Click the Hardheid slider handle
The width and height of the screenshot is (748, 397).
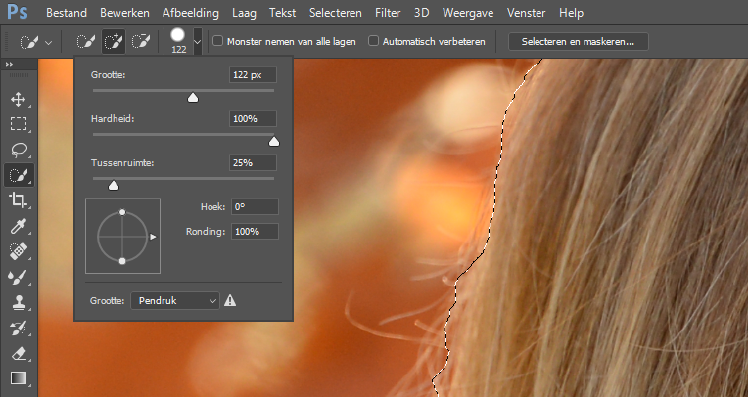(x=274, y=142)
